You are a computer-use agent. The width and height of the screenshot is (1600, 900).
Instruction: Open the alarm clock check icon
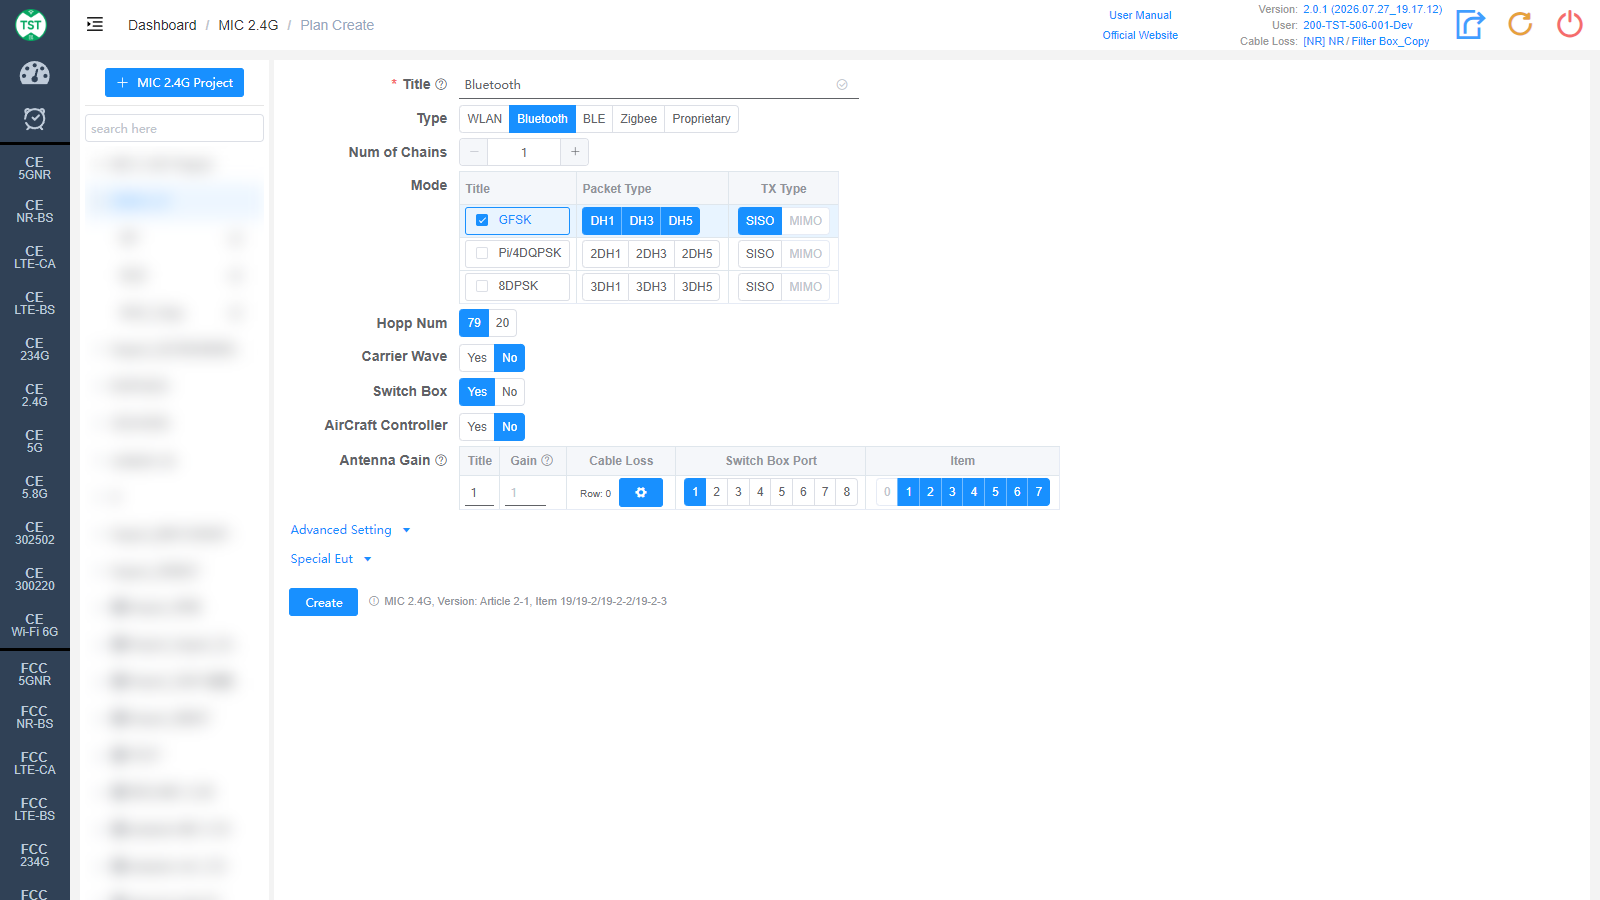coord(35,119)
